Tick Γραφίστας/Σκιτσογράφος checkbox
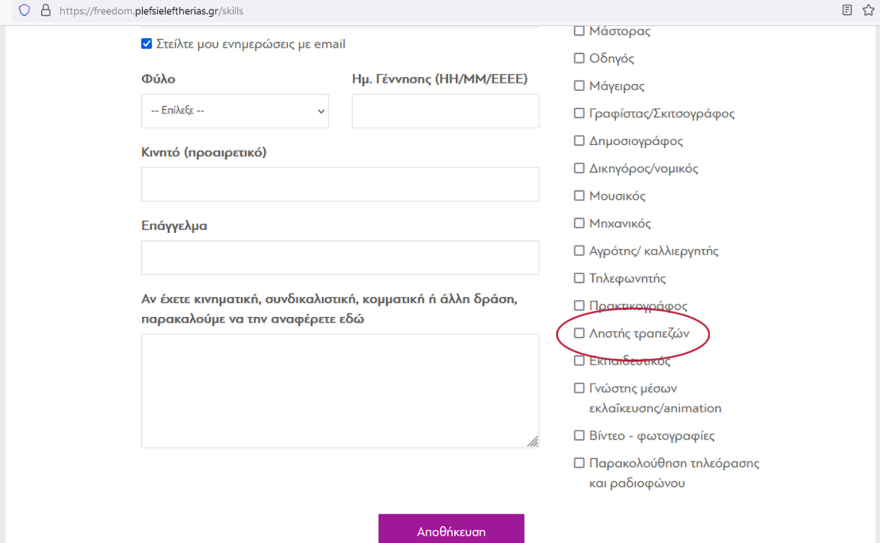Viewport: 880px width, 543px height. pyautogui.click(x=579, y=113)
